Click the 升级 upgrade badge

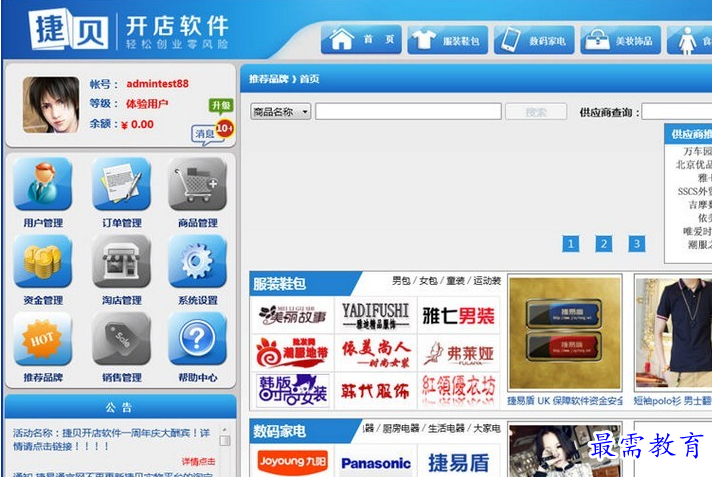221,106
